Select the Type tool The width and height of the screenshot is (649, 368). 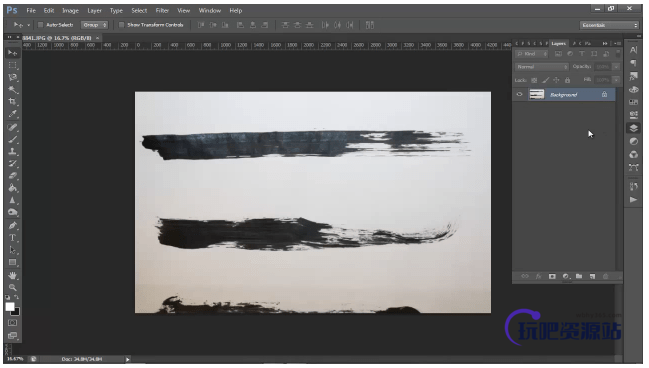(x=12, y=238)
